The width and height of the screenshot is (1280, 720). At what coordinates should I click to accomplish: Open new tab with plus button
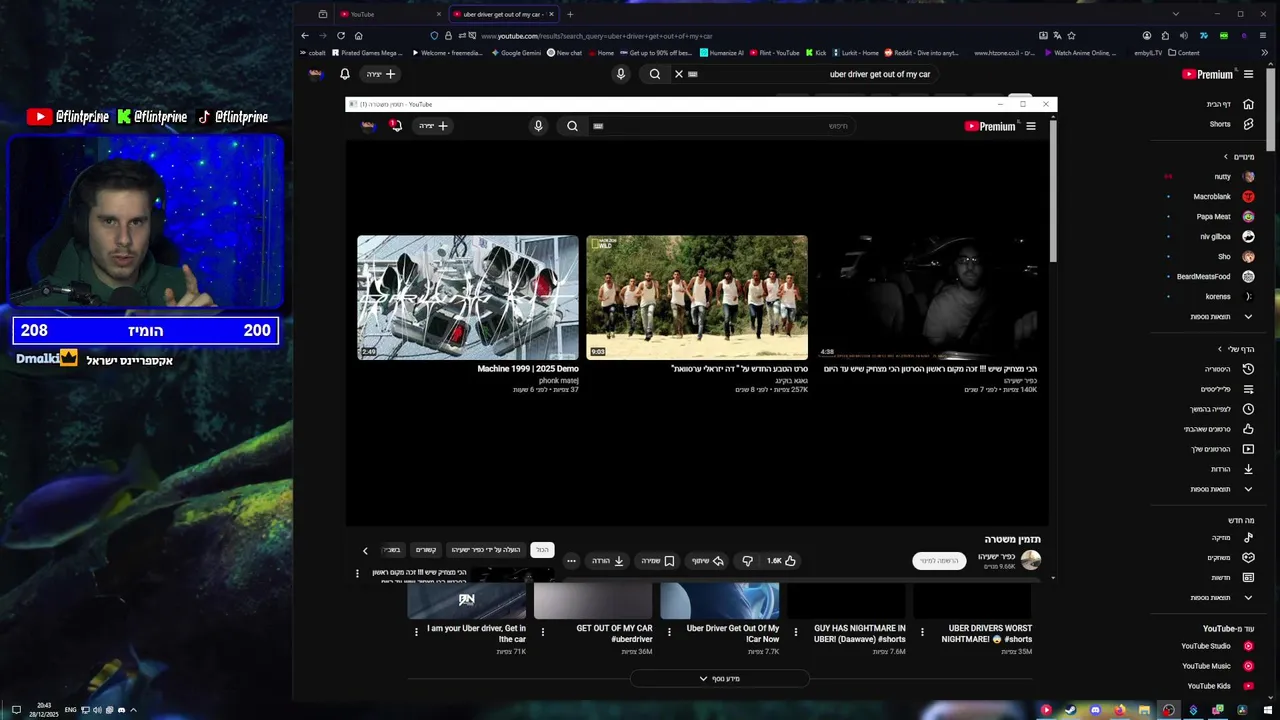[x=570, y=14]
